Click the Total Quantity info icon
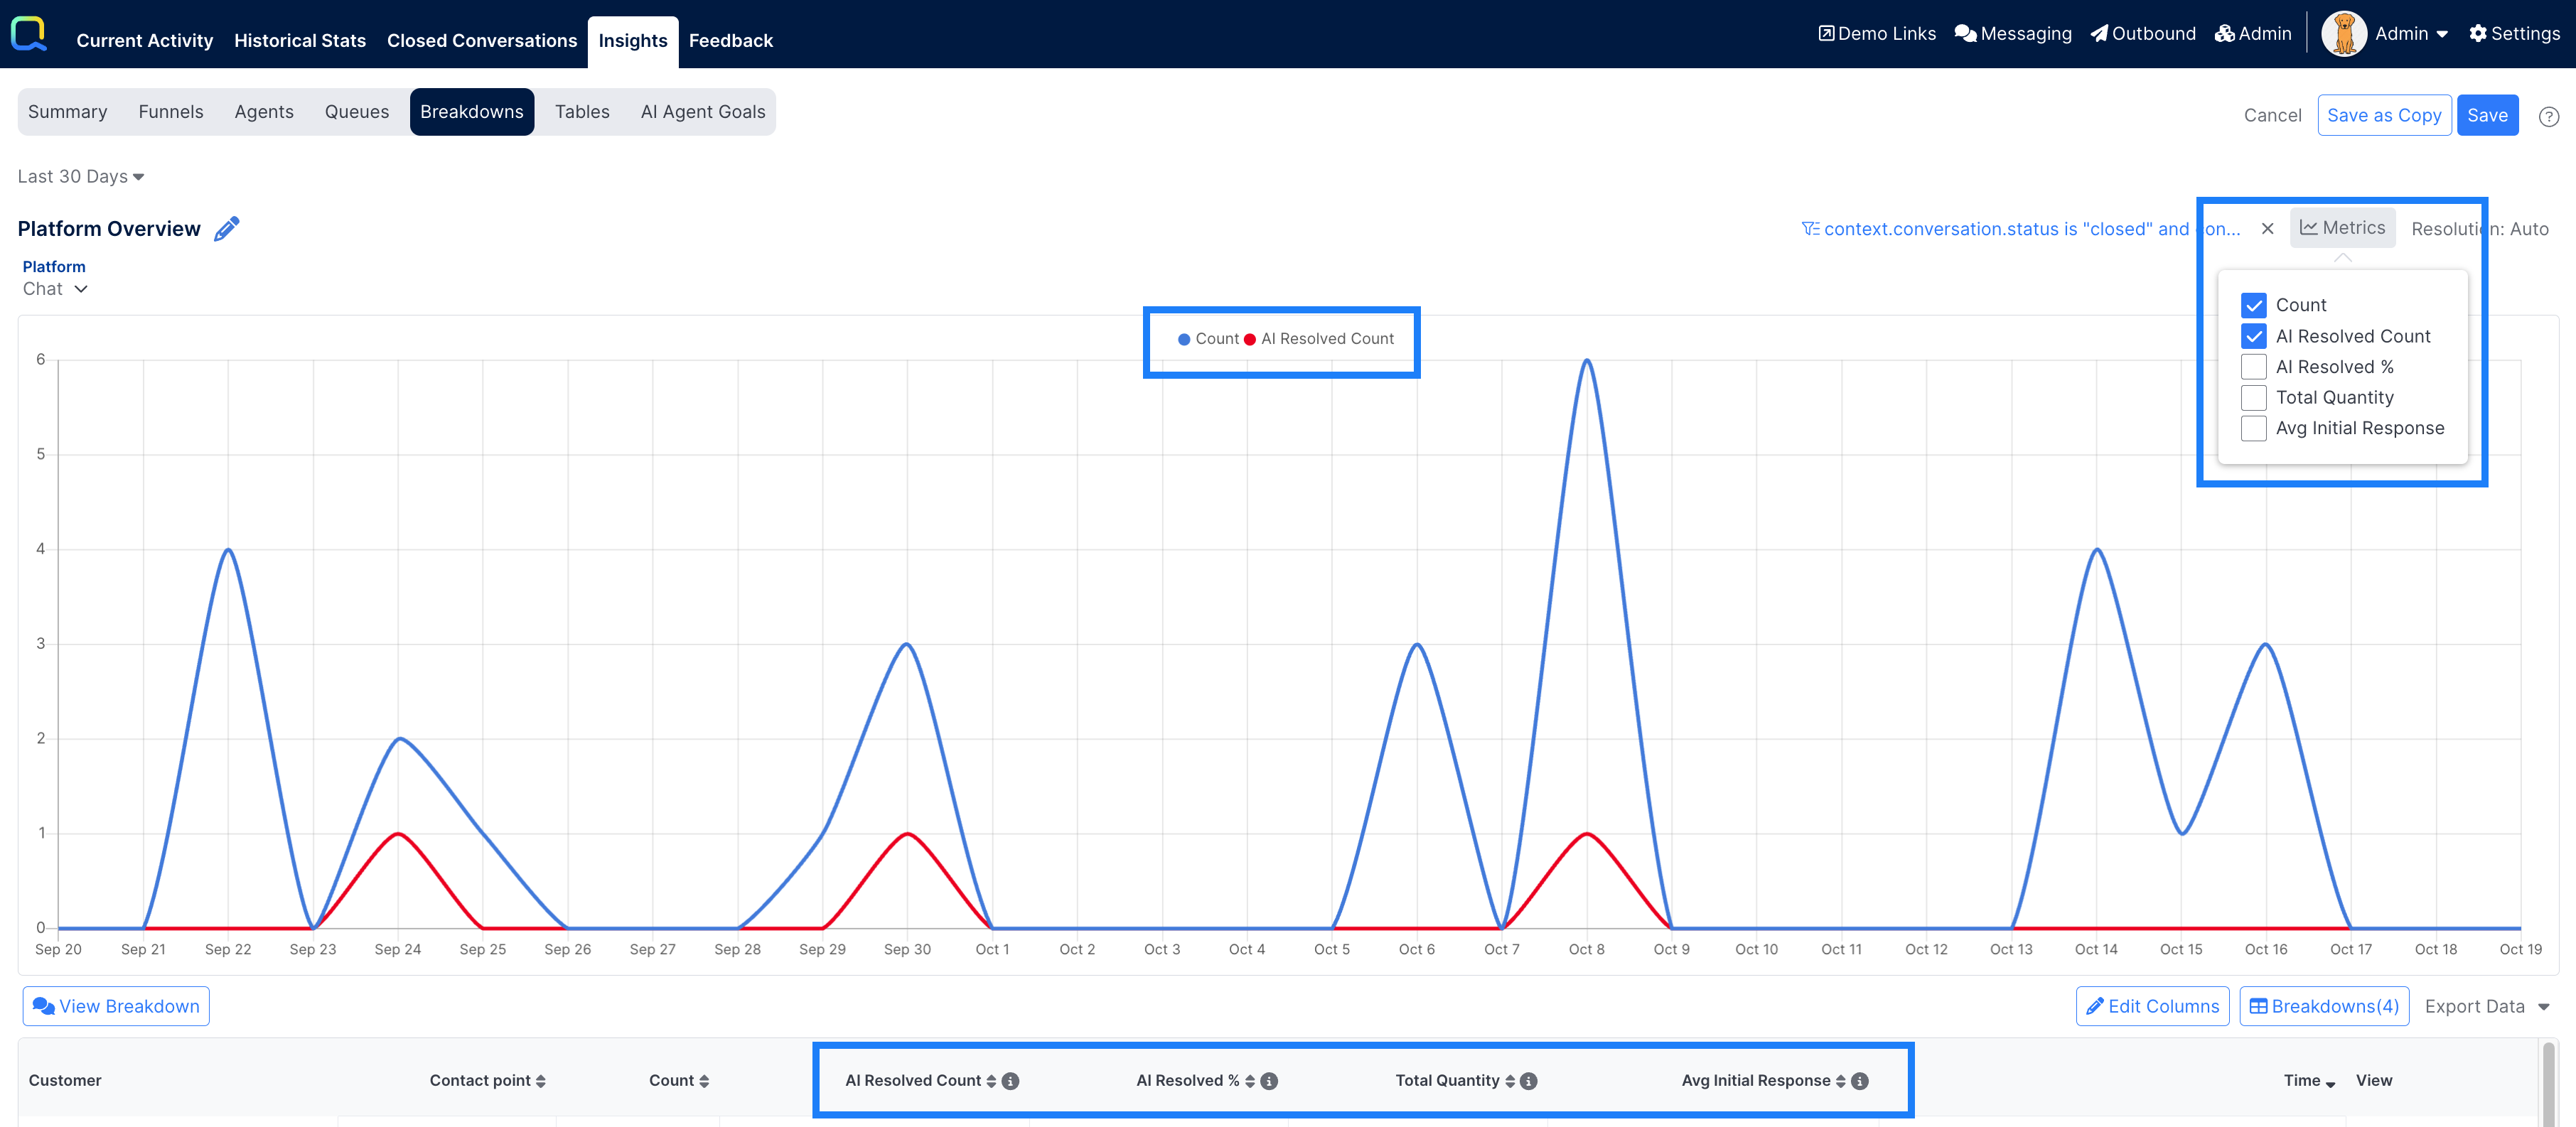The width and height of the screenshot is (2576, 1127). coord(1529,1081)
